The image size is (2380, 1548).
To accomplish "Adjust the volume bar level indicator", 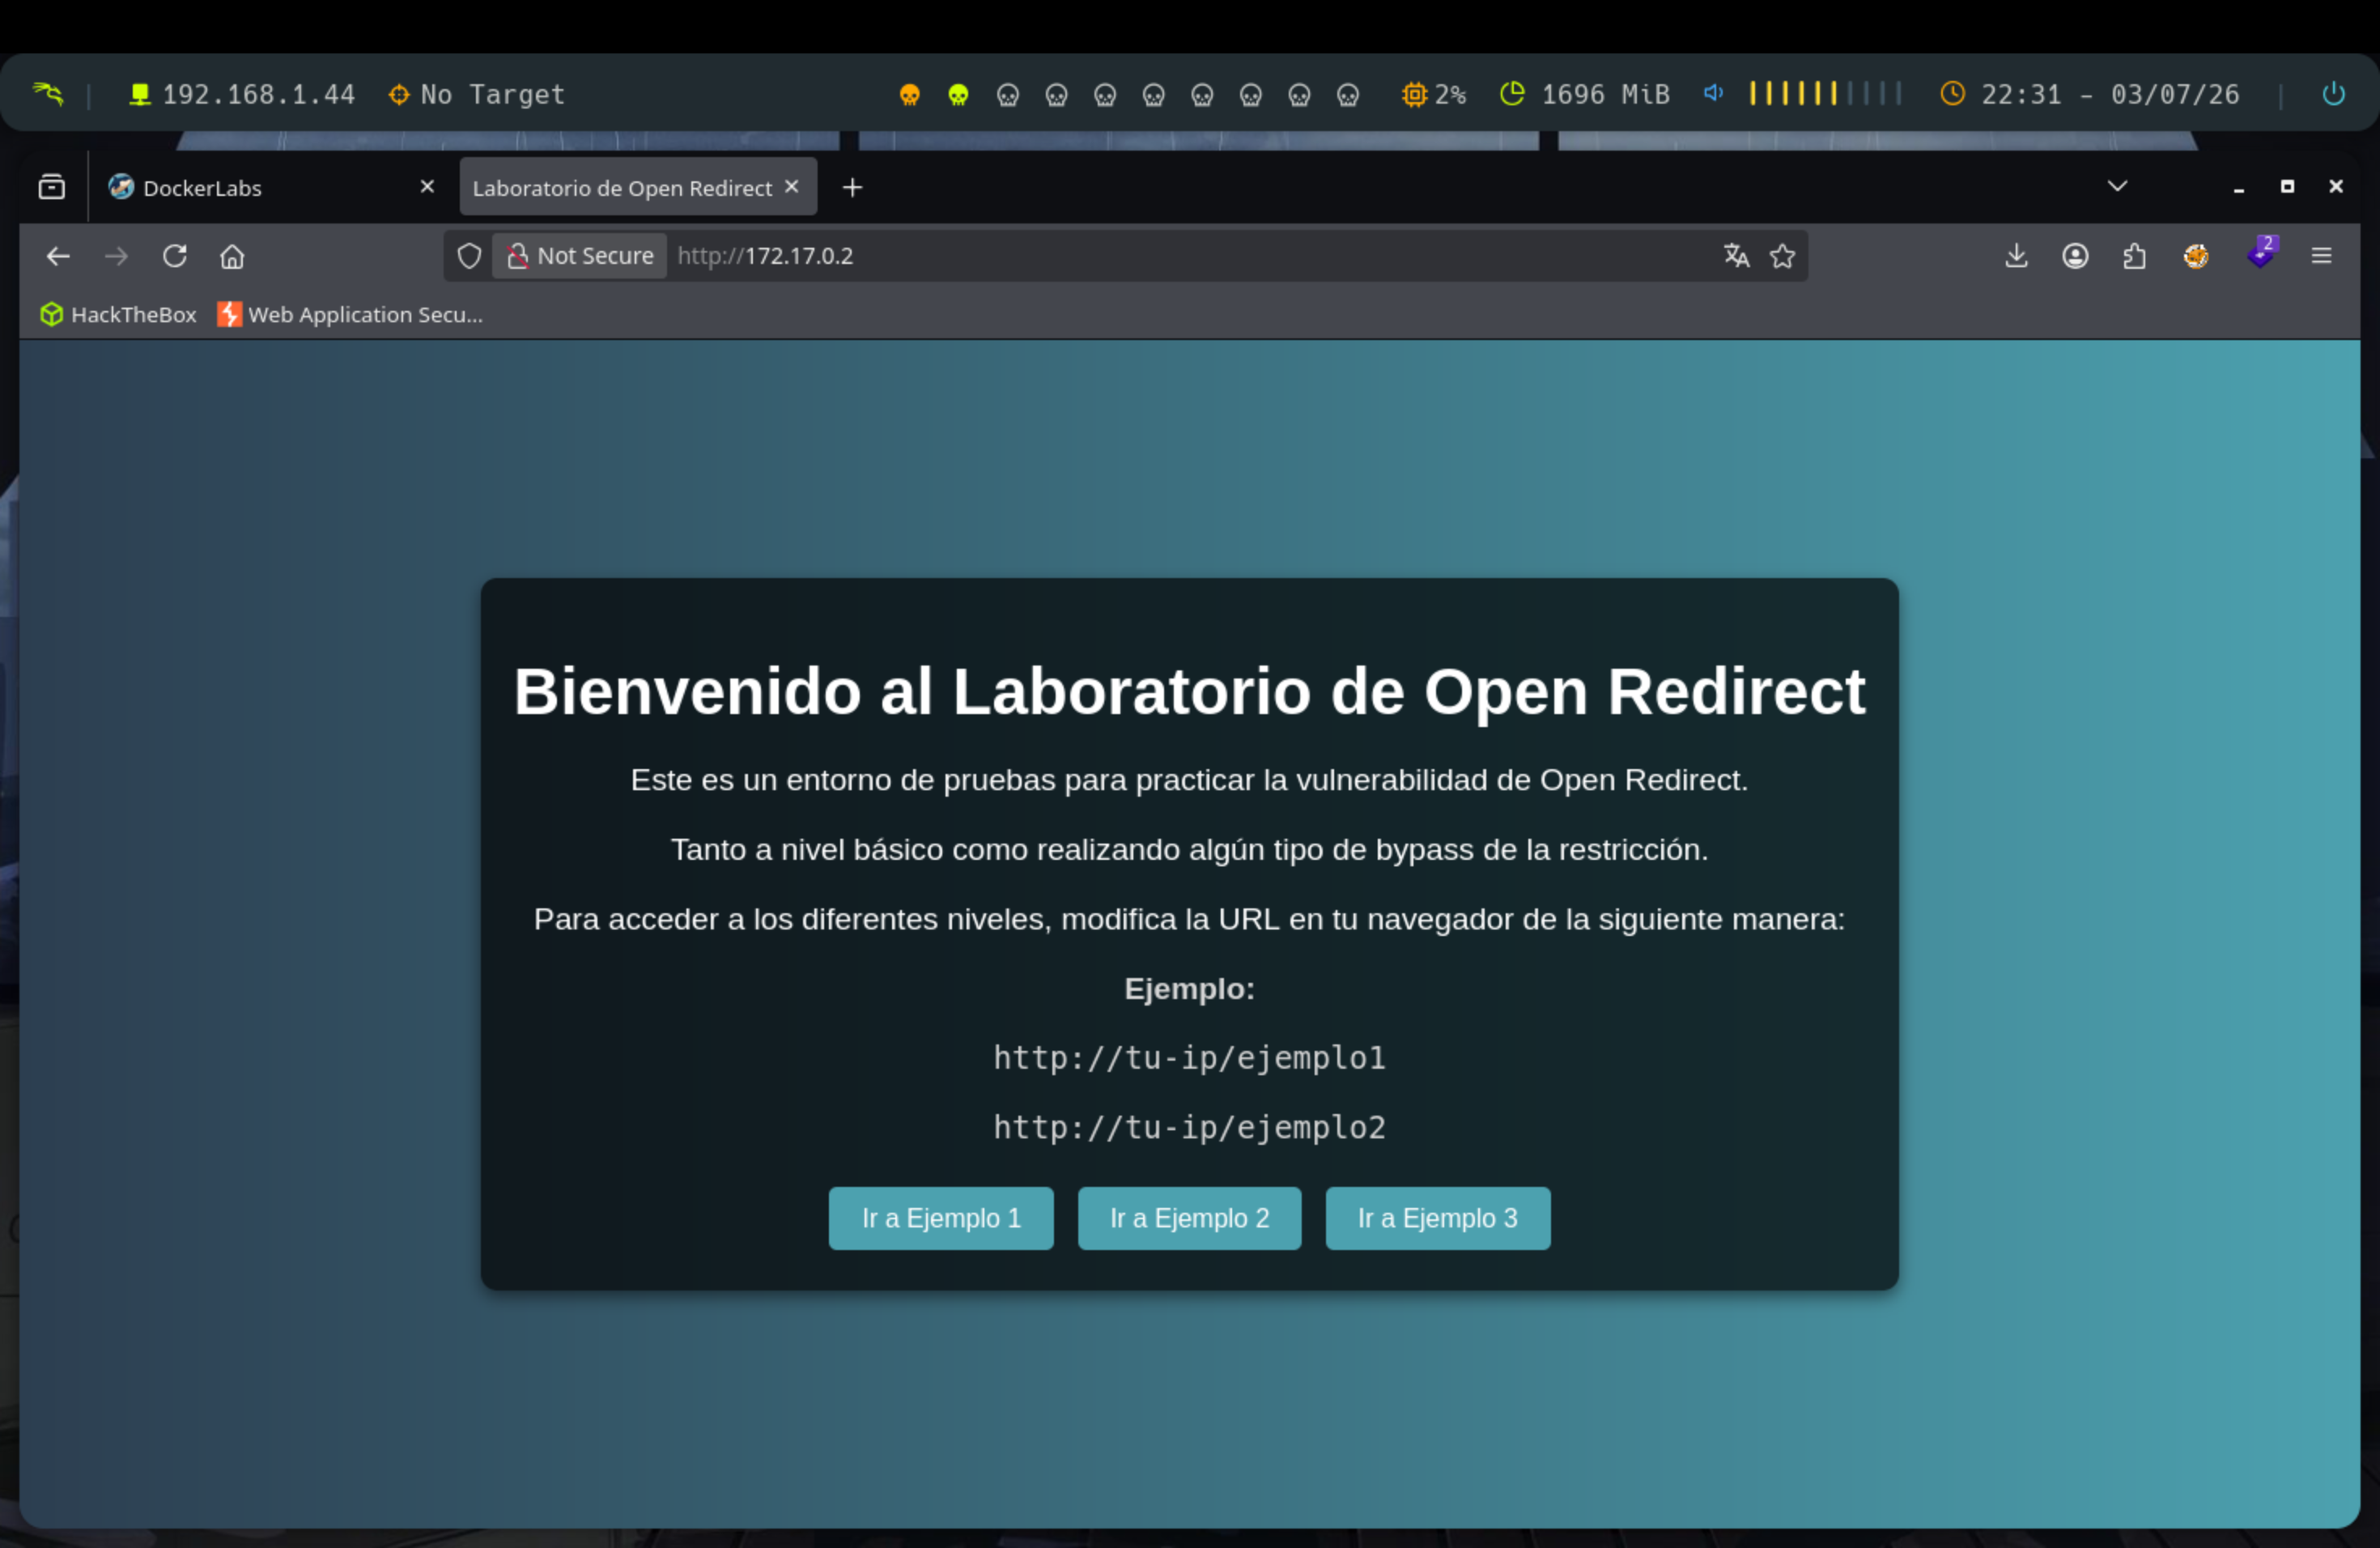I will point(1825,93).
